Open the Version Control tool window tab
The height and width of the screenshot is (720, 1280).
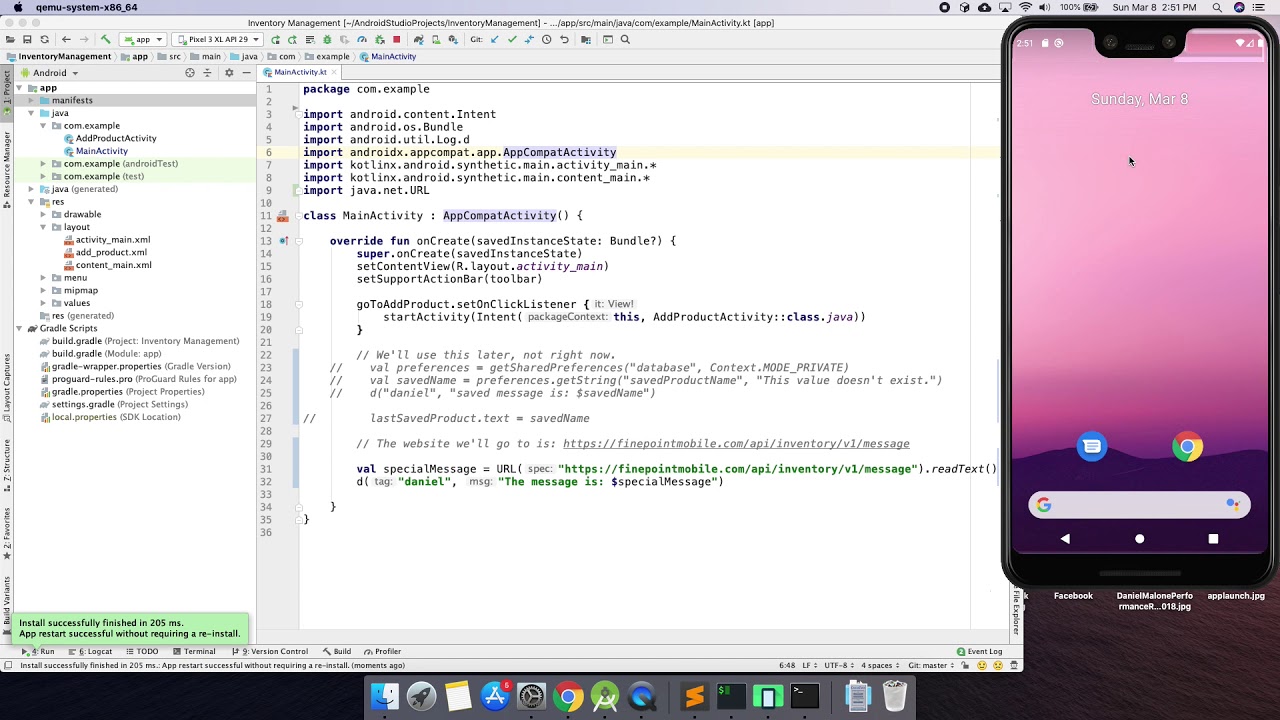click(270, 651)
